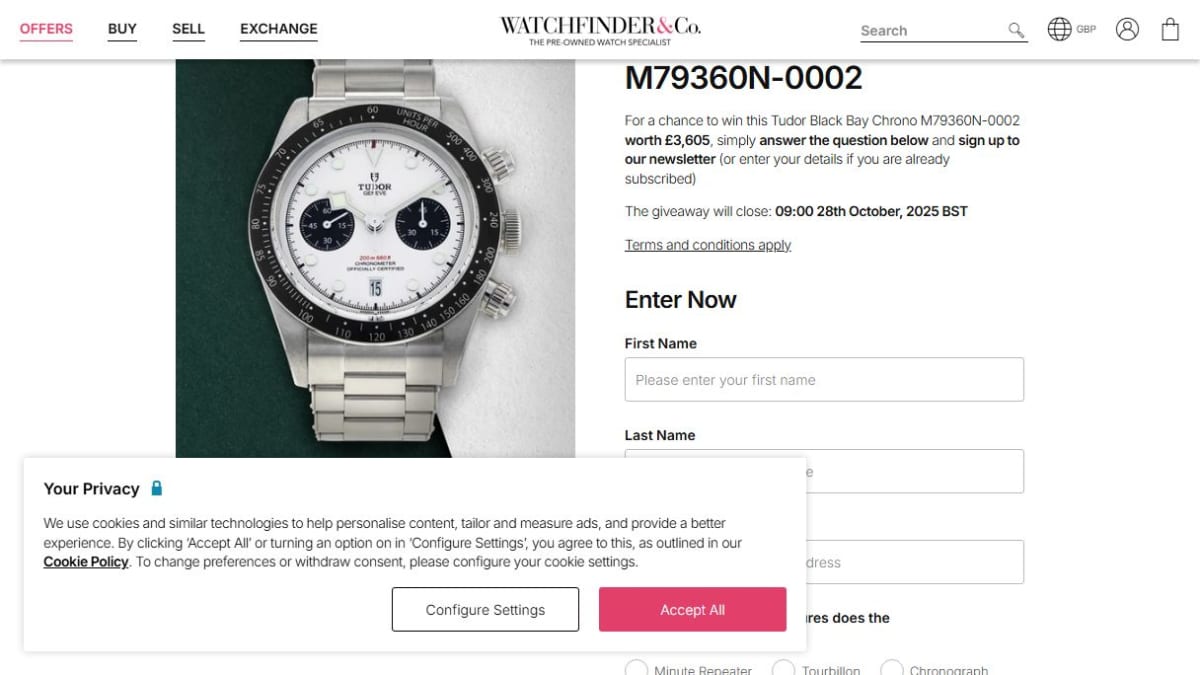Focus the First Name input field
Image resolution: width=1200 pixels, height=675 pixels.
[824, 379]
